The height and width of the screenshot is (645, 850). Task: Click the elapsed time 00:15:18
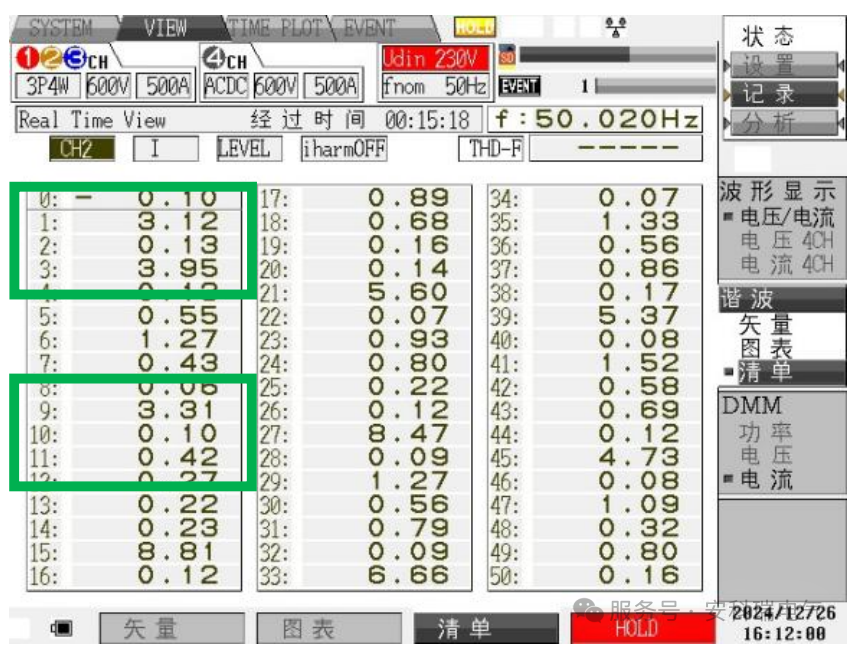tap(427, 120)
